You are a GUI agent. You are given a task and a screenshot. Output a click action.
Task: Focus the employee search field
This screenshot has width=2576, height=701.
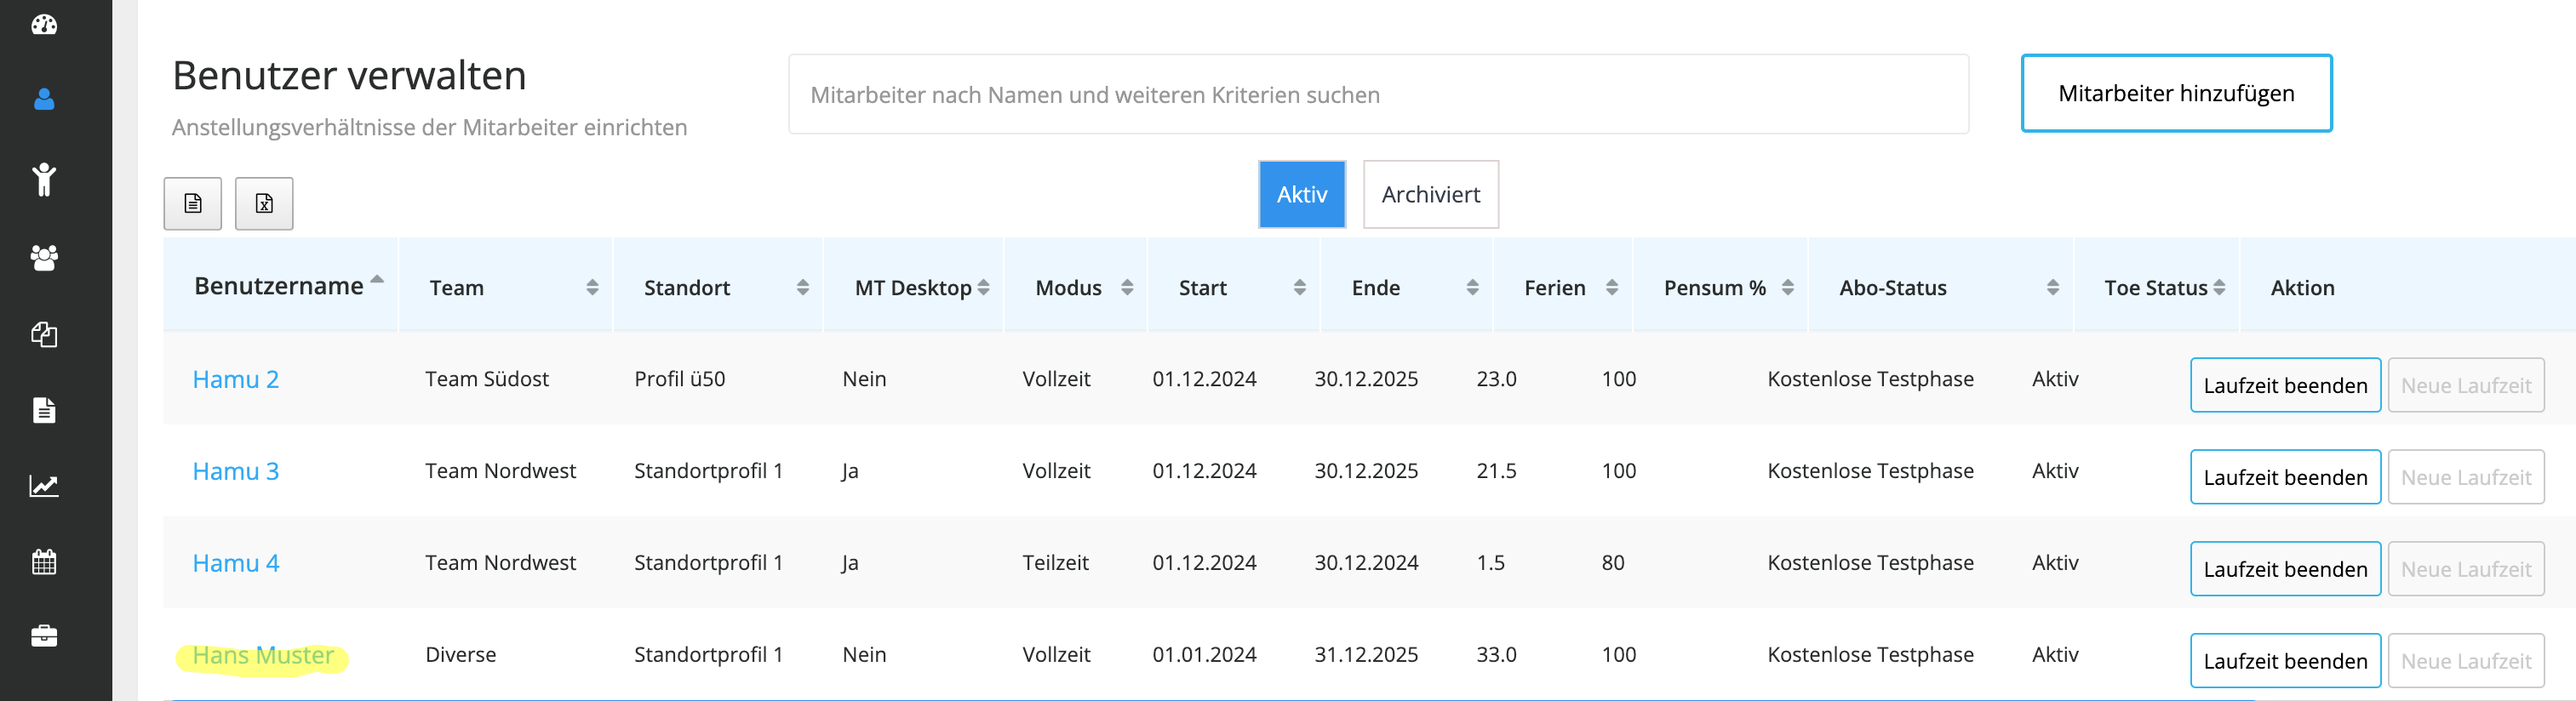click(x=1378, y=95)
